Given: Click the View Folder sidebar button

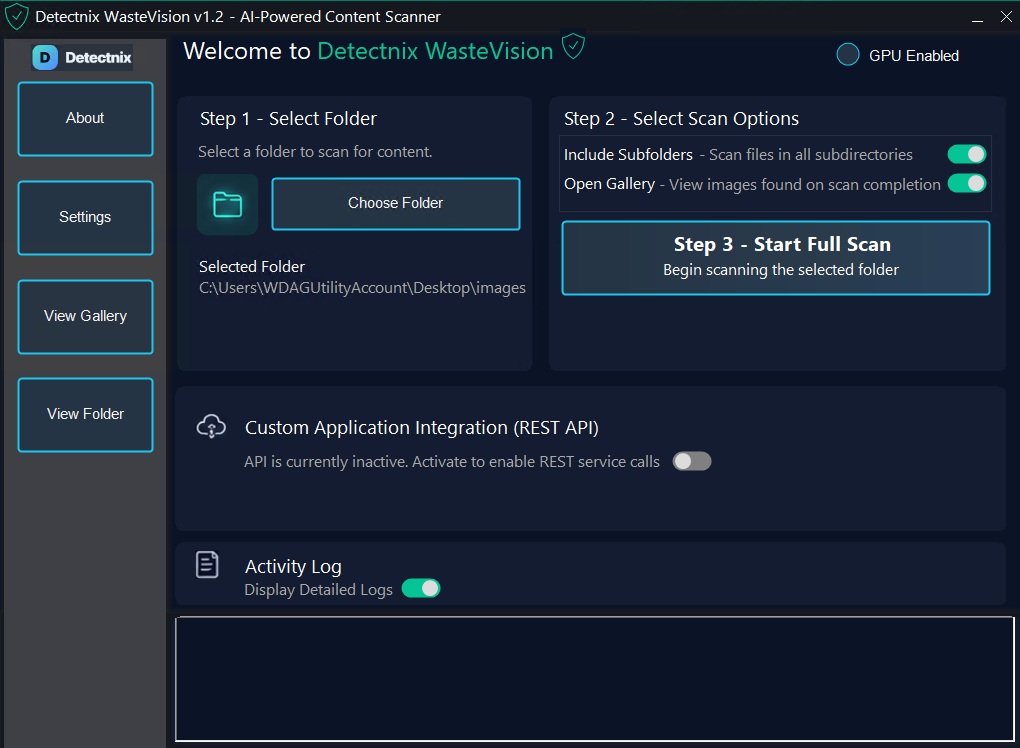Looking at the screenshot, I should click(85, 415).
